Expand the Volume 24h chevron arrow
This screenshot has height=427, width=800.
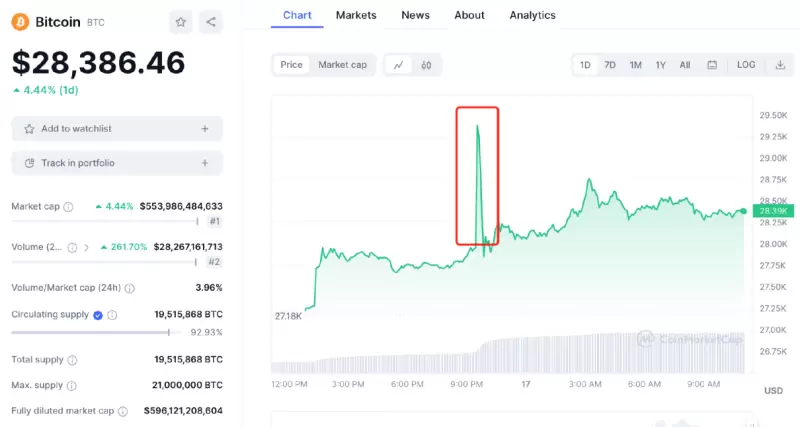(86, 247)
